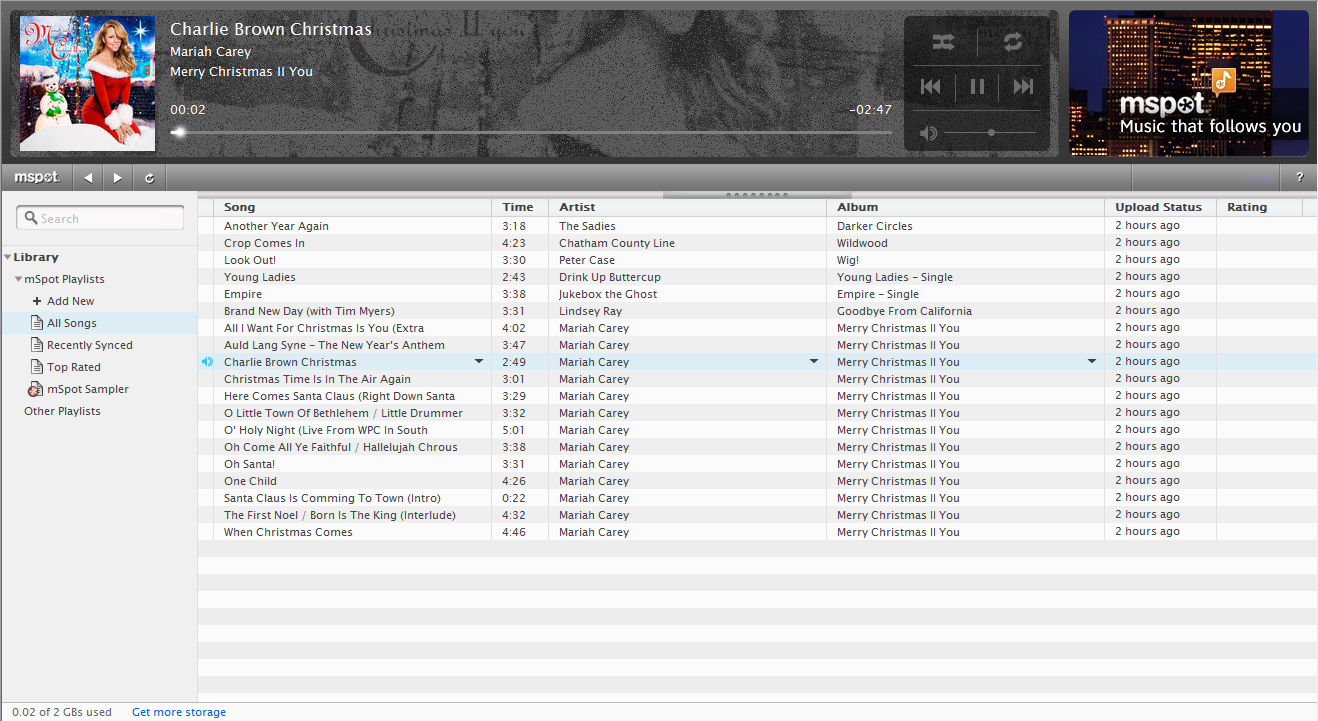Select the song Another Year Again
This screenshot has height=721, width=1318.
(276, 226)
